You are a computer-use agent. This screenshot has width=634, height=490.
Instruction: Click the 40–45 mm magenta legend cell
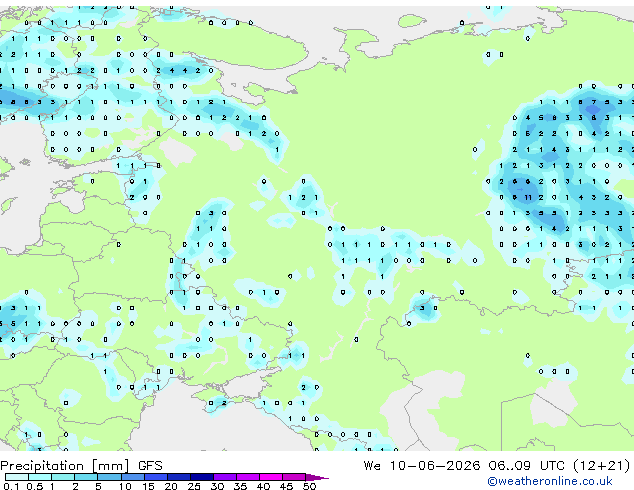(x=271, y=477)
